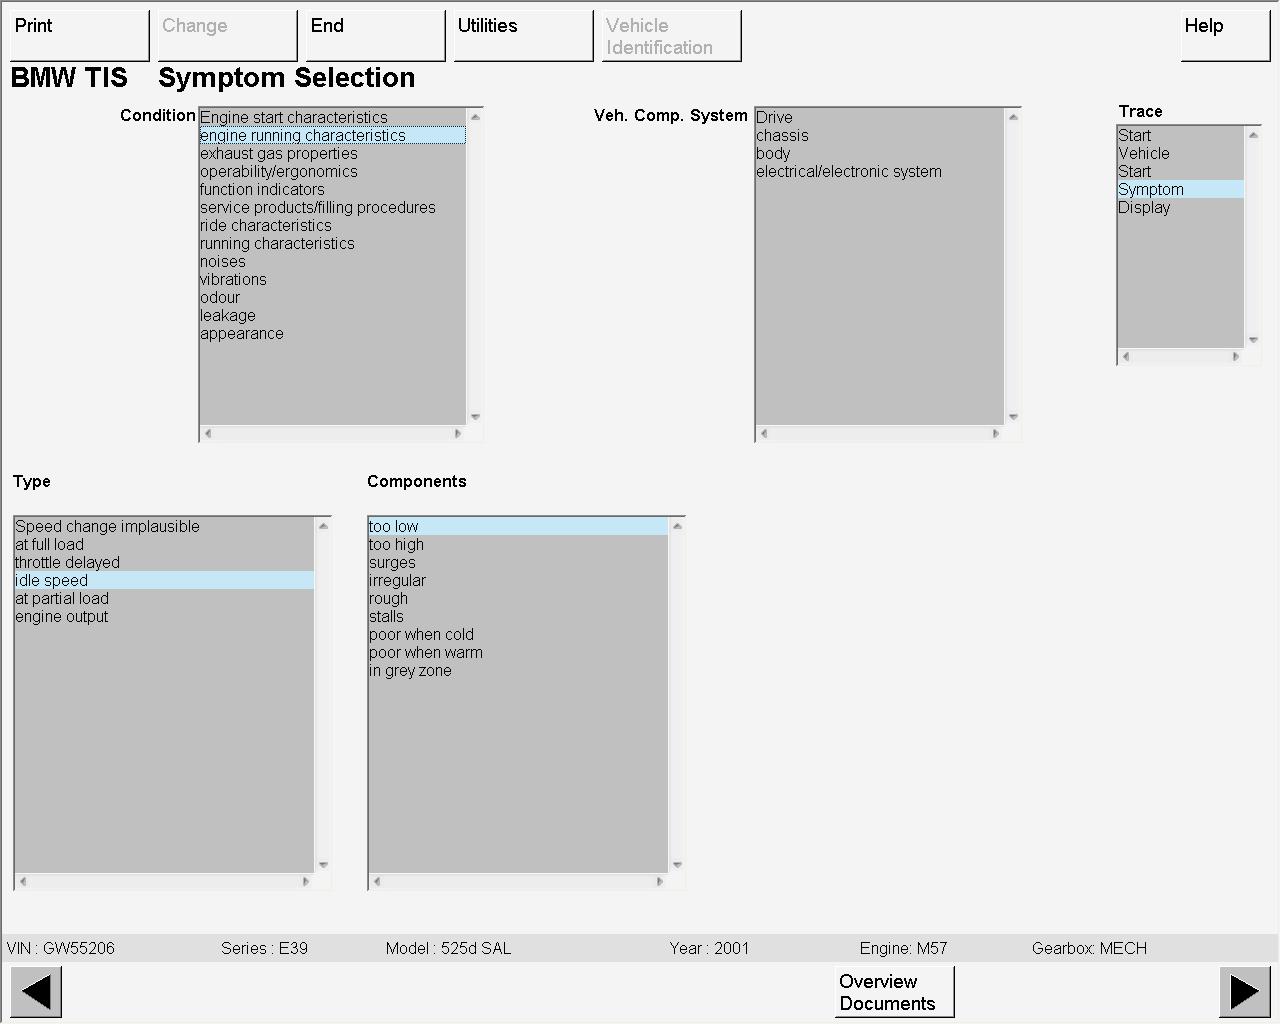Select 'operability/ergonomics' condition
This screenshot has width=1280, height=1024.
[332, 172]
